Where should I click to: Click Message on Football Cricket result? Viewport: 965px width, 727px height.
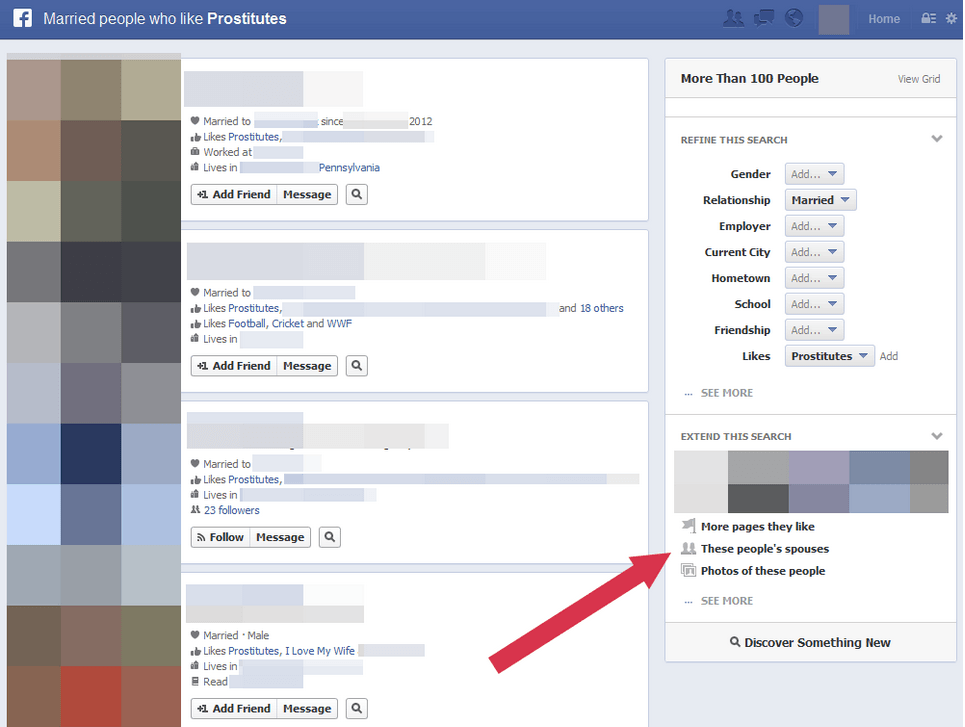[x=307, y=366]
